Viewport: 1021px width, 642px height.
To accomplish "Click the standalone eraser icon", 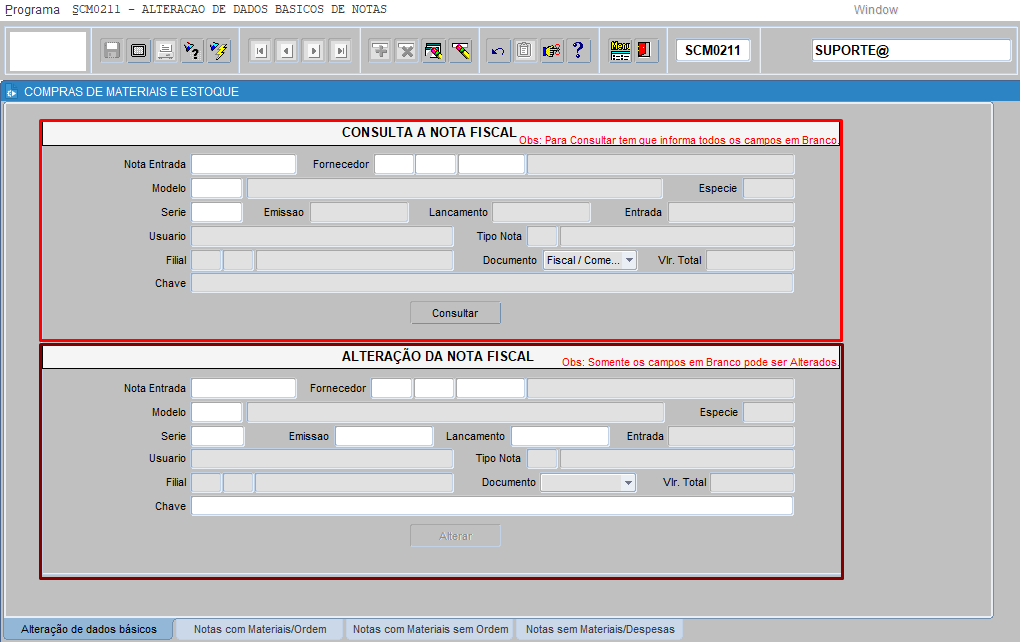I will tap(460, 51).
